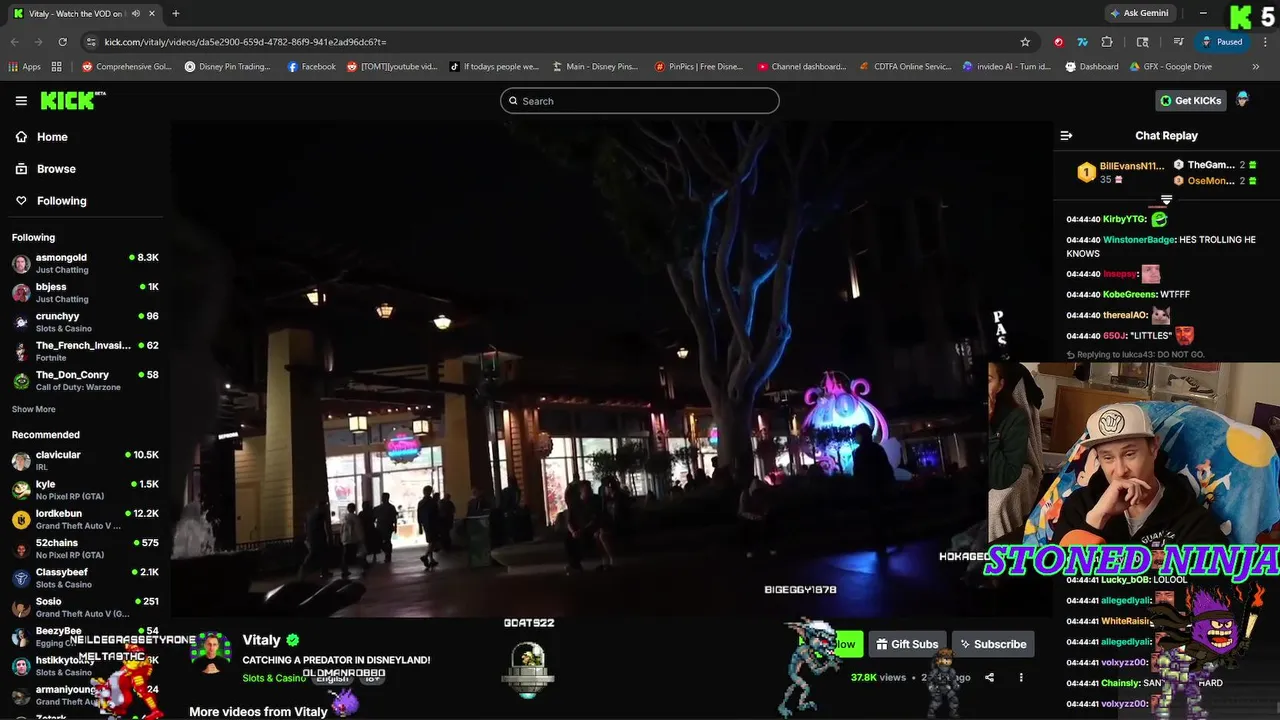Open the tab groups grid icon

(57, 67)
